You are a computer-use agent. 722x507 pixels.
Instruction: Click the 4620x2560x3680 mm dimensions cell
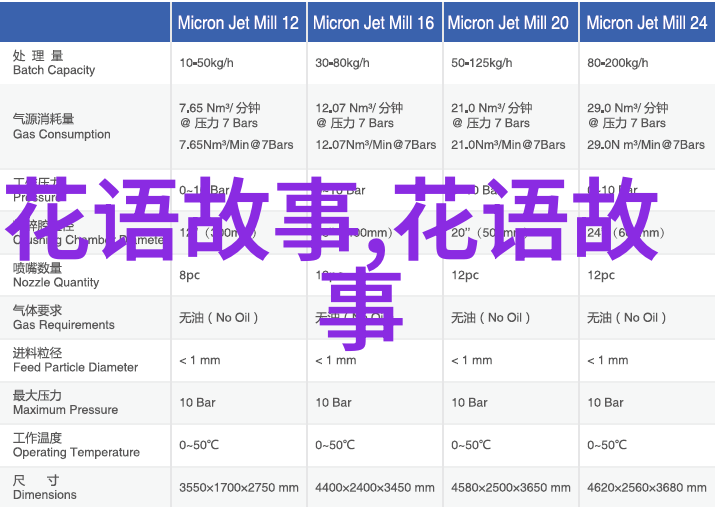[646, 487]
